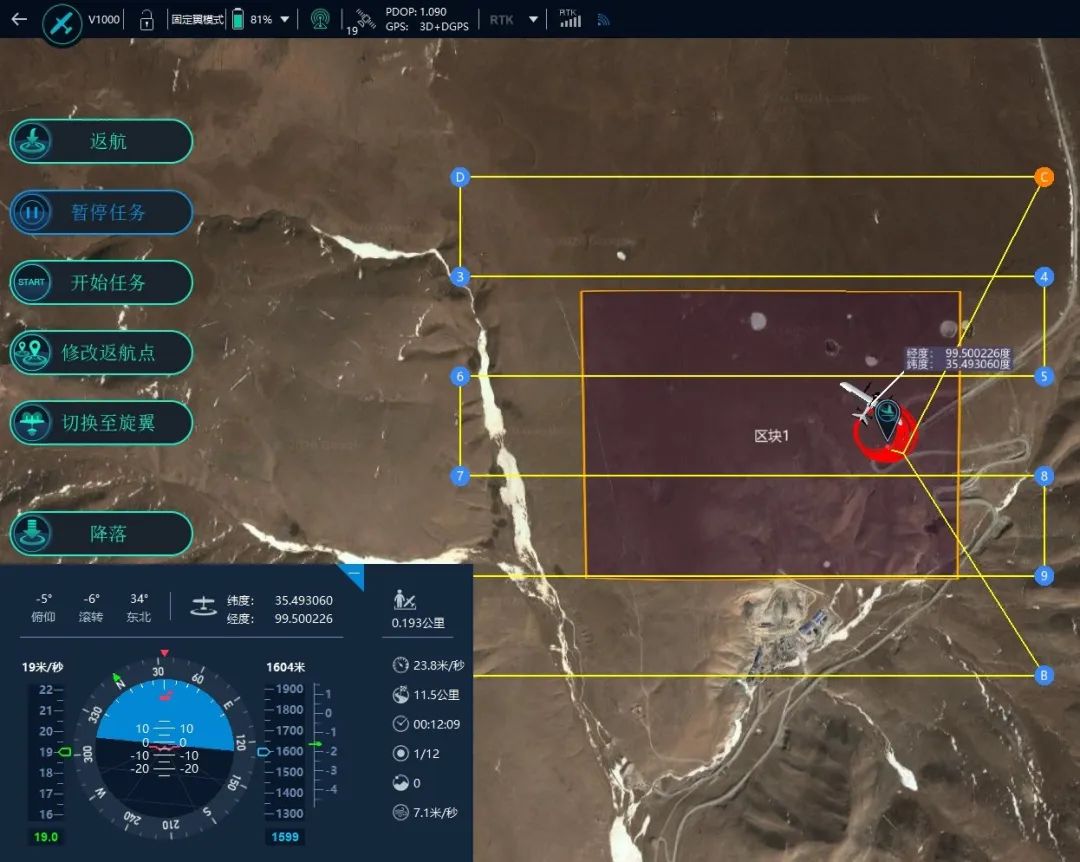Click the 返航 return home button
Viewport: 1080px width, 862px height.
[101, 141]
